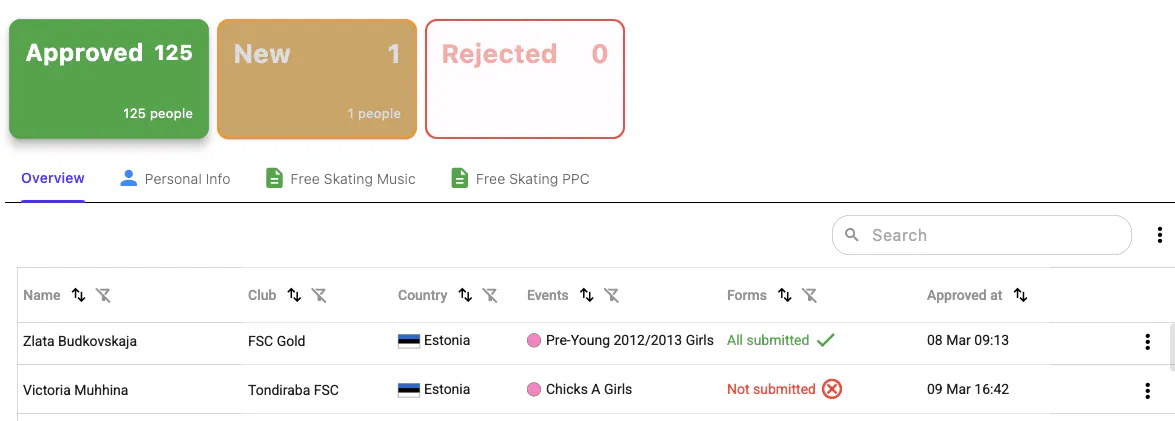Open row actions for Zlata Budkovskaja

point(1147,342)
